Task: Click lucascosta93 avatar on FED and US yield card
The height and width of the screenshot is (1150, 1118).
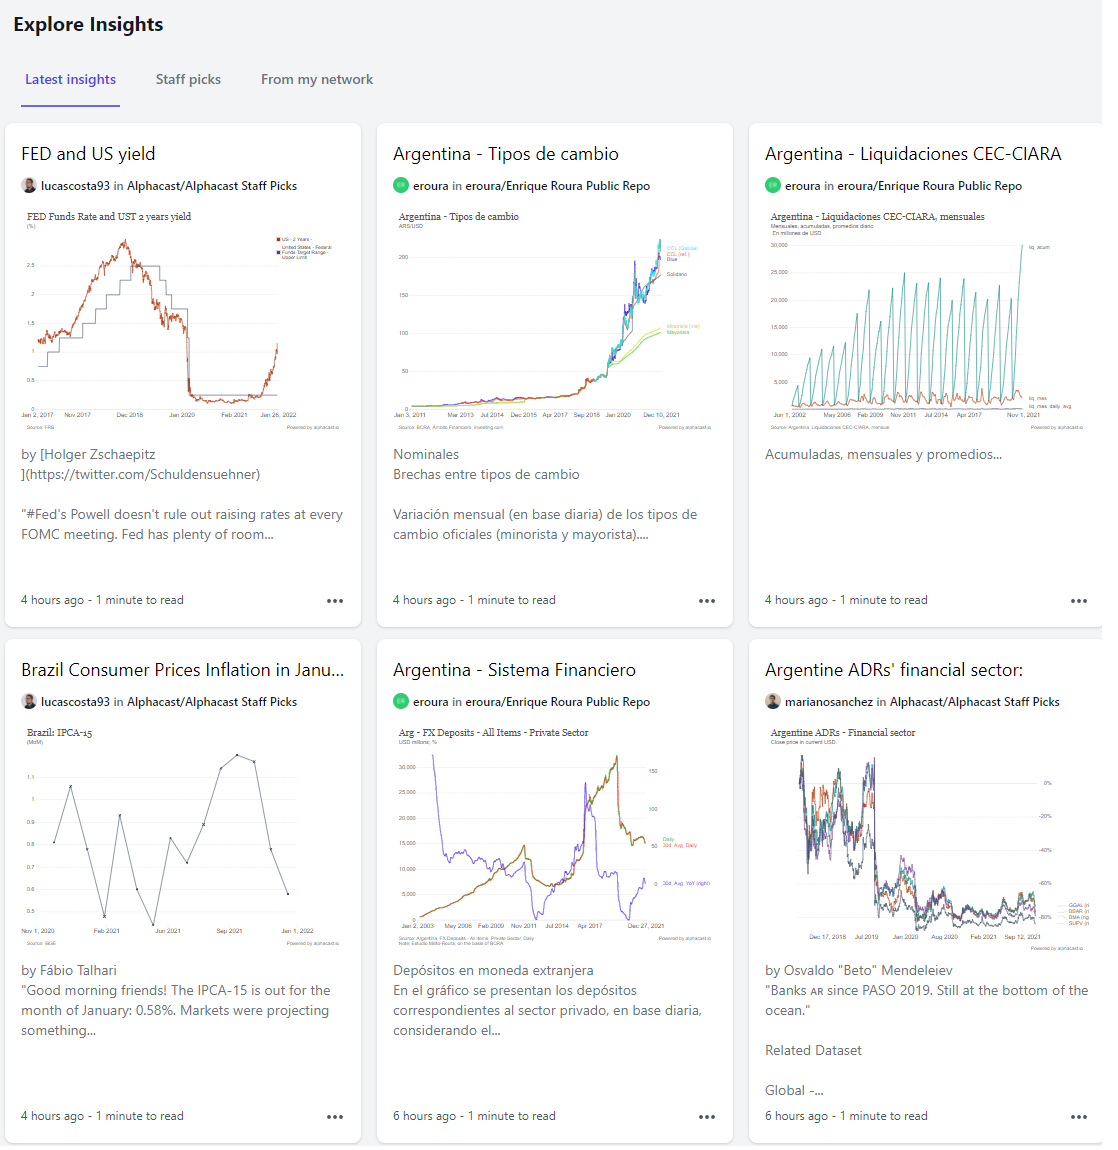Action: (29, 186)
